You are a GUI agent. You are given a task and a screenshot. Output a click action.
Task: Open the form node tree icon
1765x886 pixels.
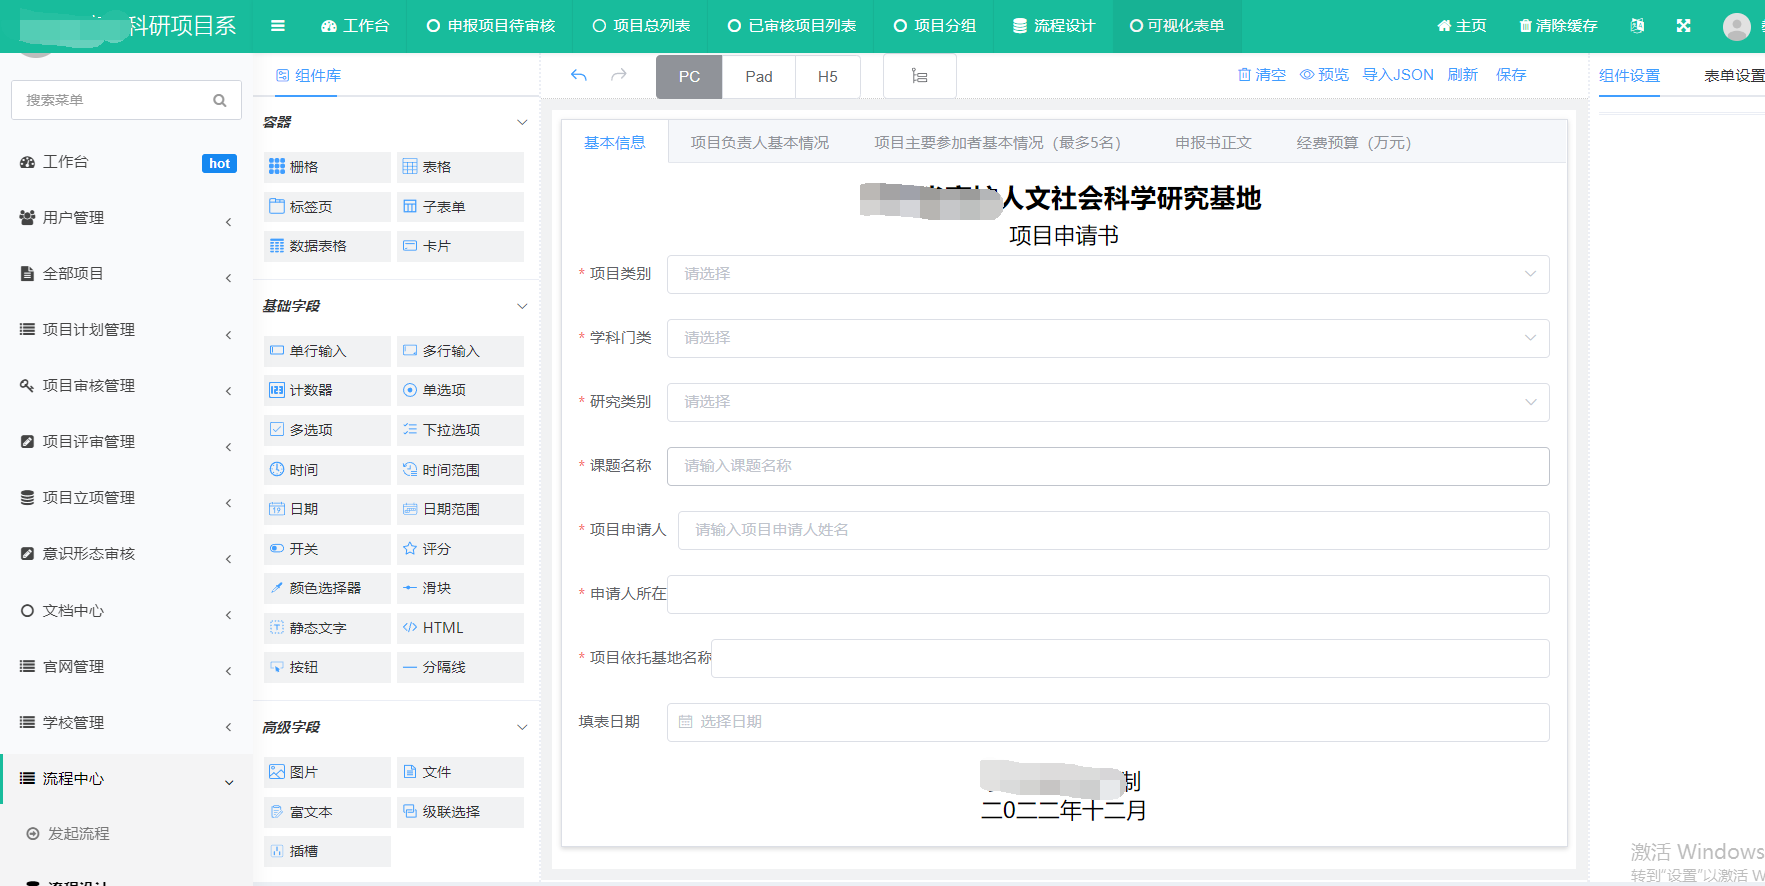tap(920, 76)
